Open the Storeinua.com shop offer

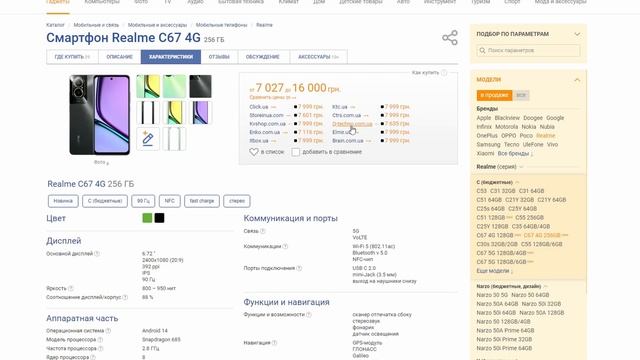(x=266, y=116)
